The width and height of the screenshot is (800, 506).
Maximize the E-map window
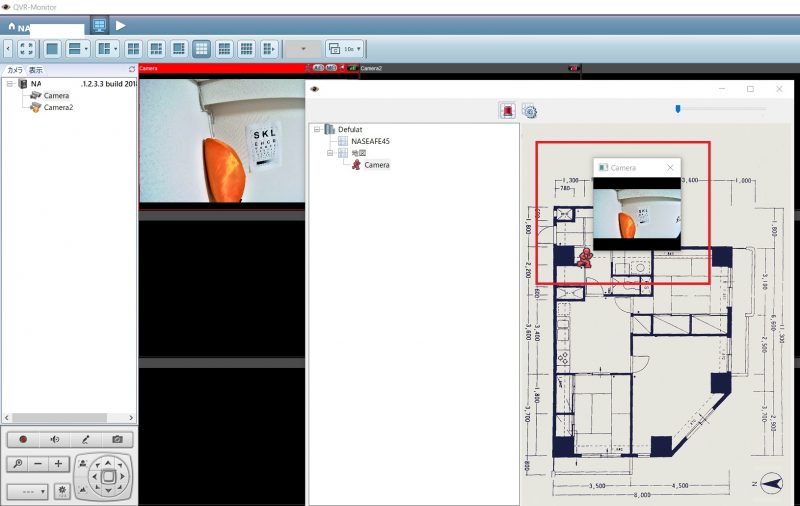[x=750, y=89]
